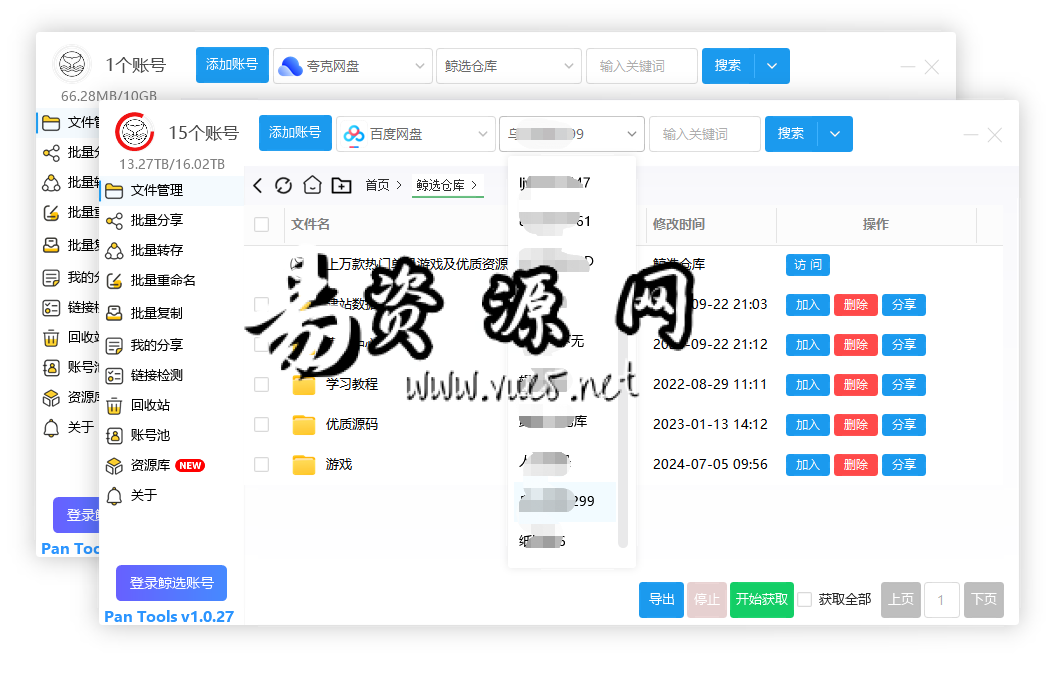This screenshot has width=1048, height=675.
Task: Enable the 获取全部 checkbox
Action: (x=805, y=599)
